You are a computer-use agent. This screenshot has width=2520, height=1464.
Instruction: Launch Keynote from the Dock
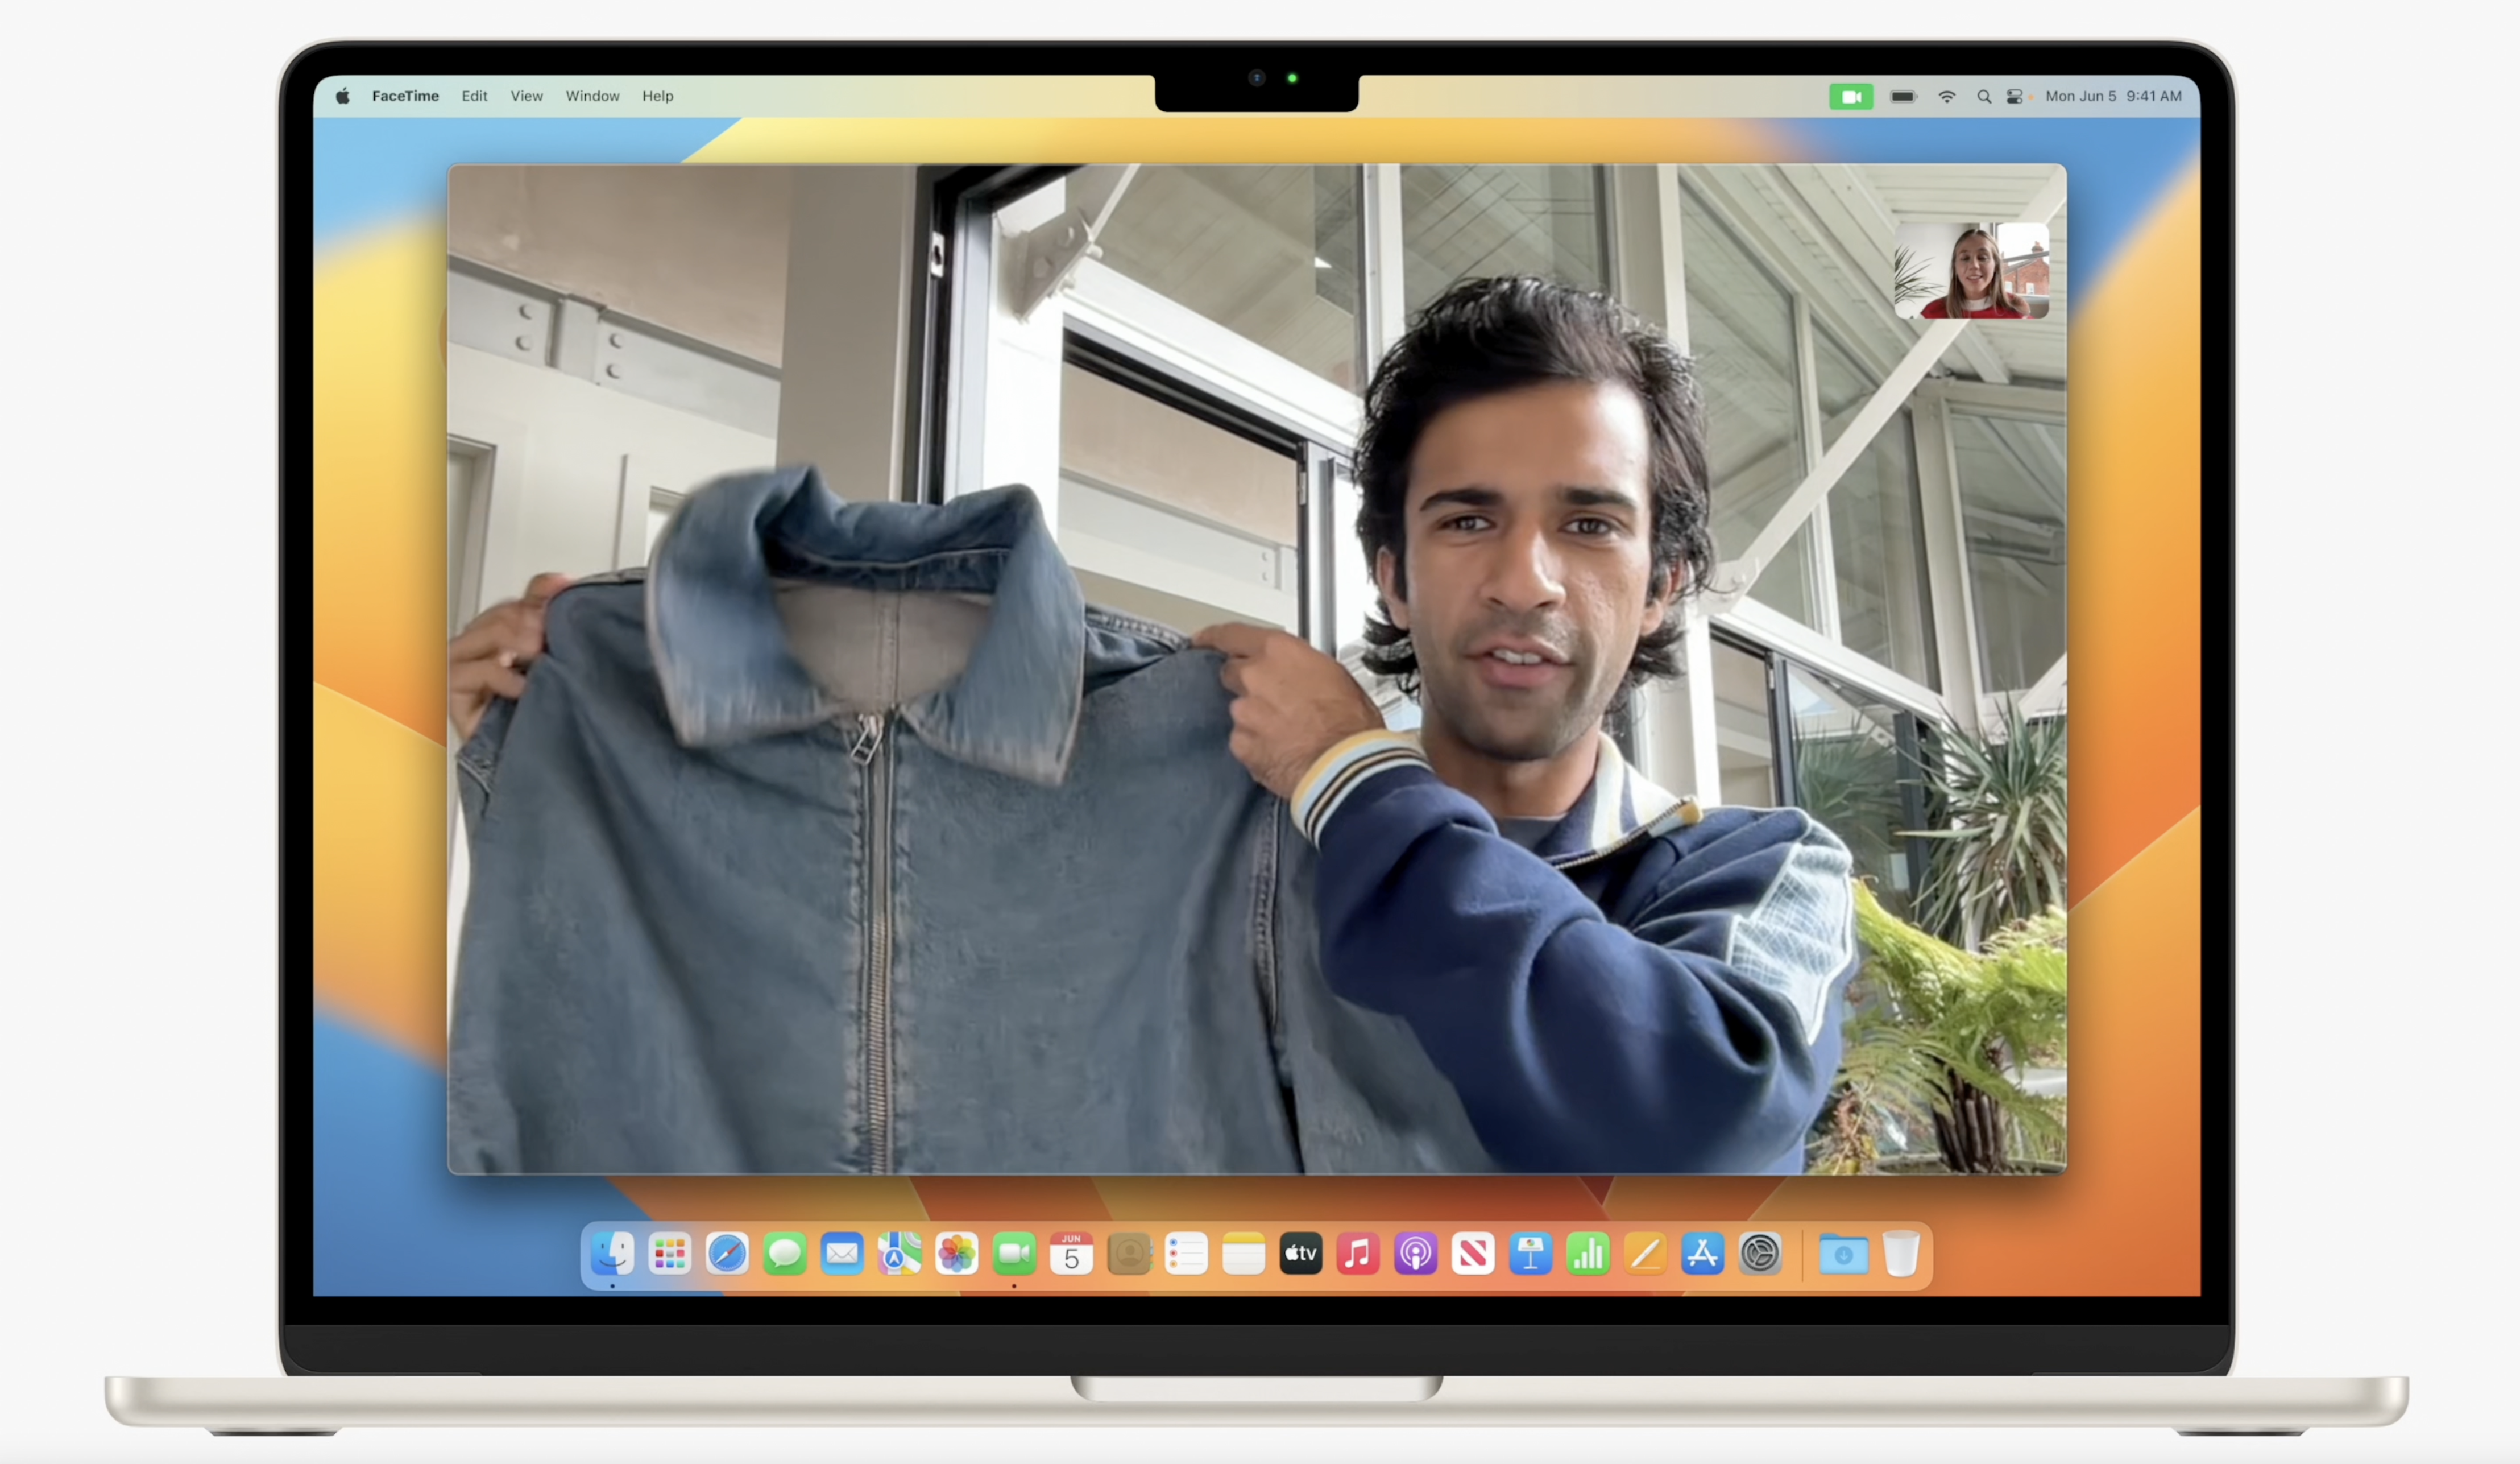click(x=1530, y=1253)
